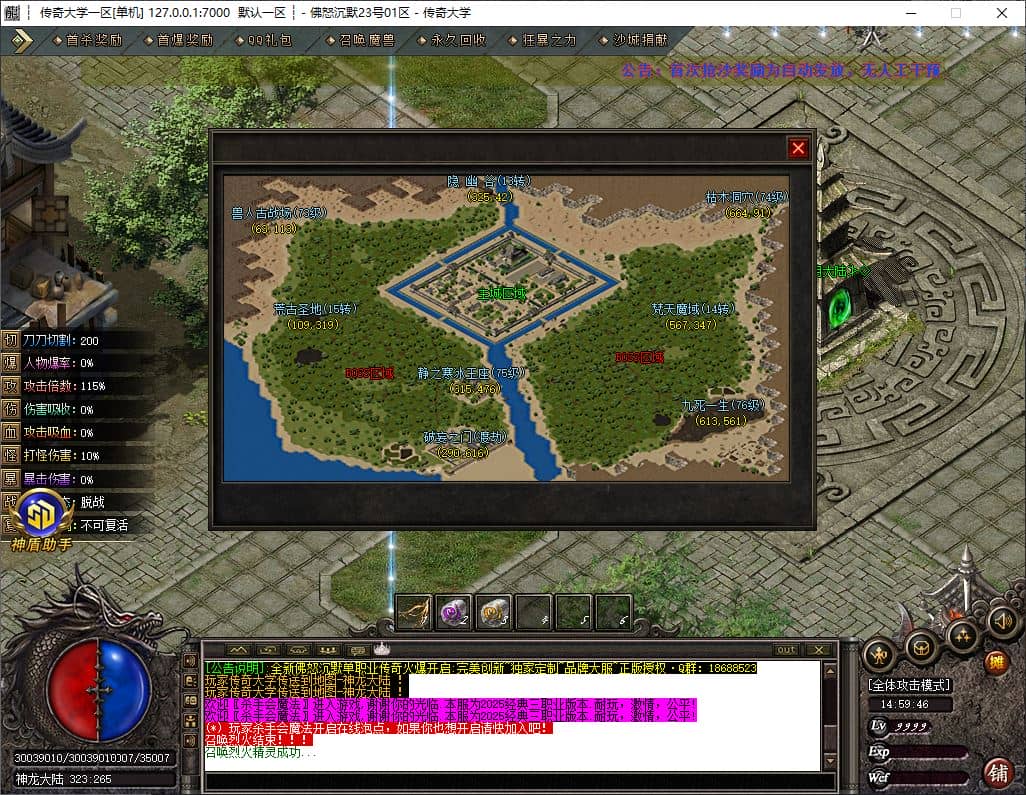Open 摊 stall button
The height and width of the screenshot is (795, 1026).
(x=996, y=663)
